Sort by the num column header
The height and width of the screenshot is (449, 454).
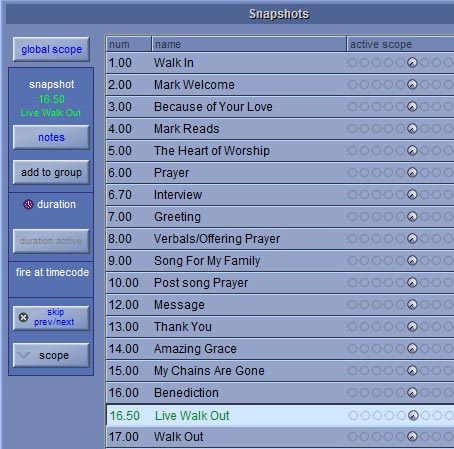[x=129, y=44]
